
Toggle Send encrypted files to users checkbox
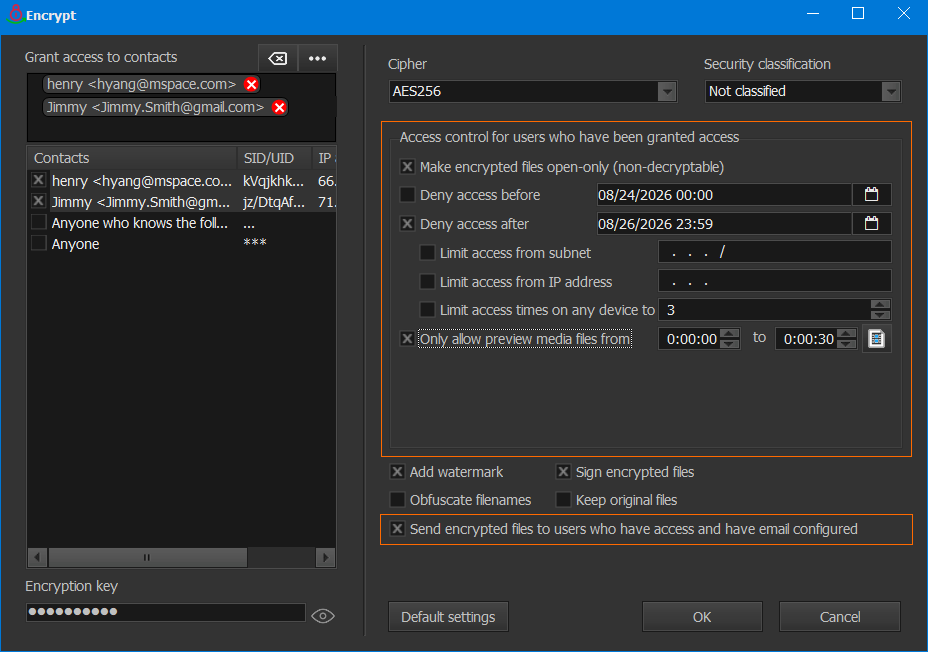coord(397,528)
